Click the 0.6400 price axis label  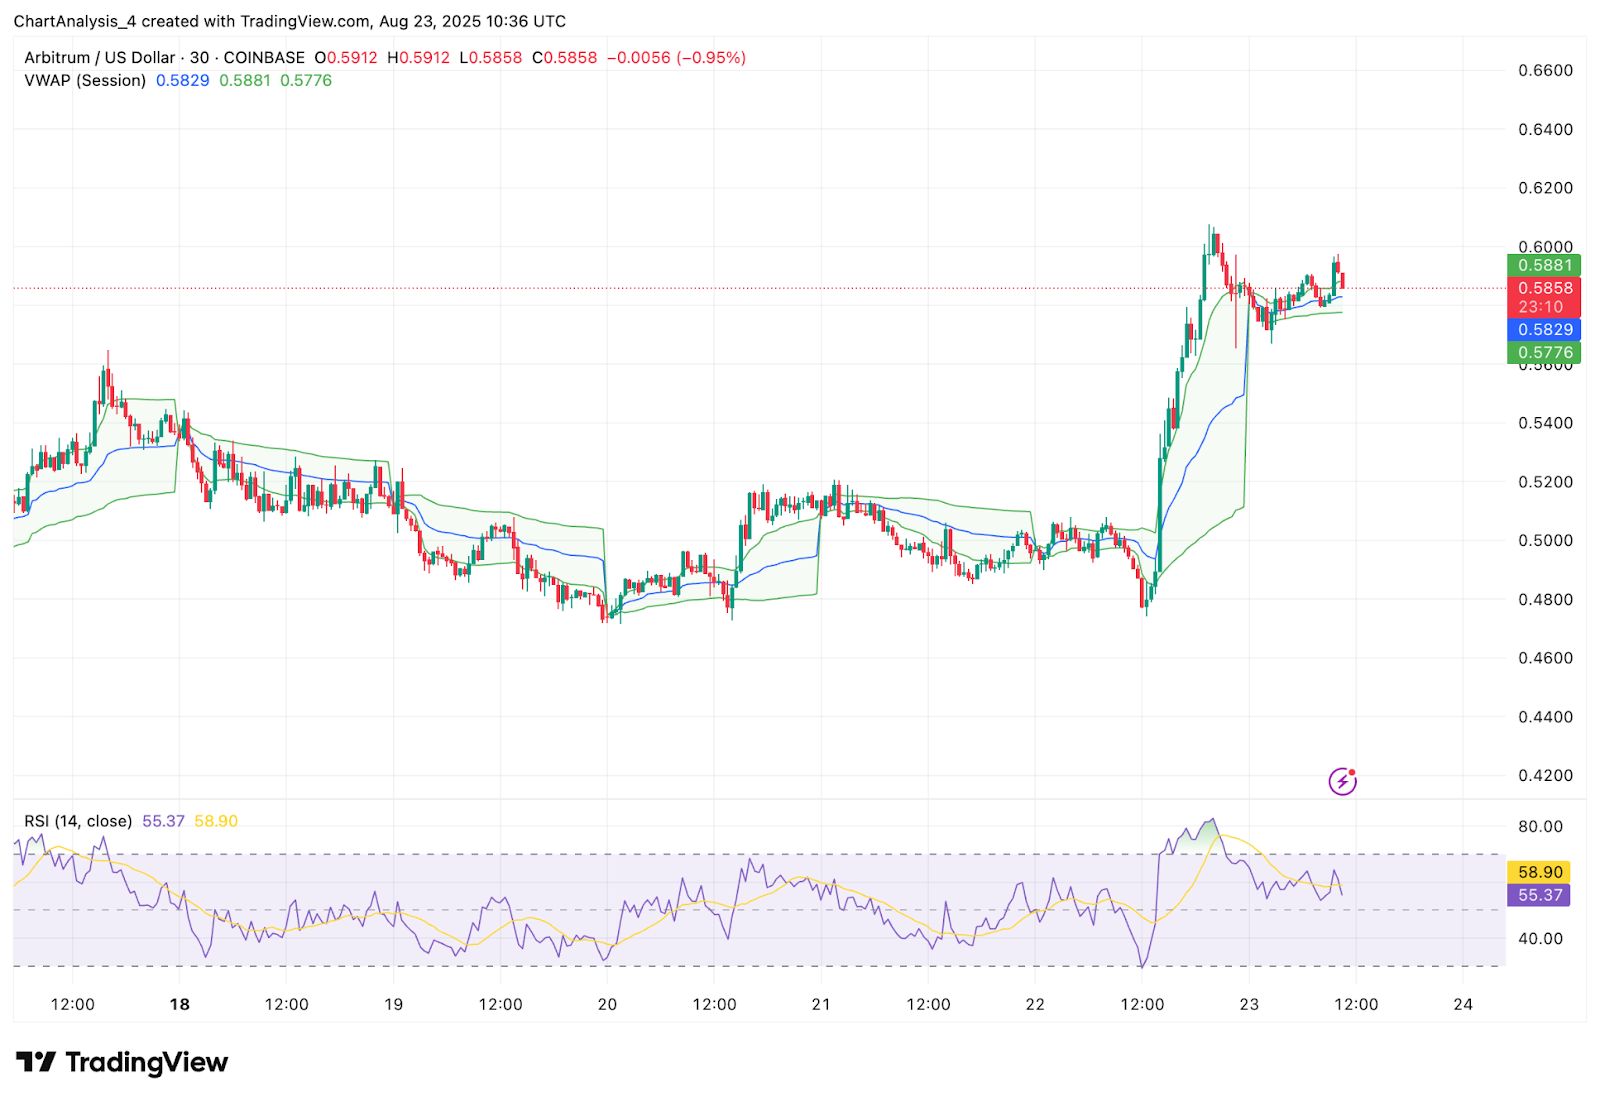pyautogui.click(x=1545, y=129)
